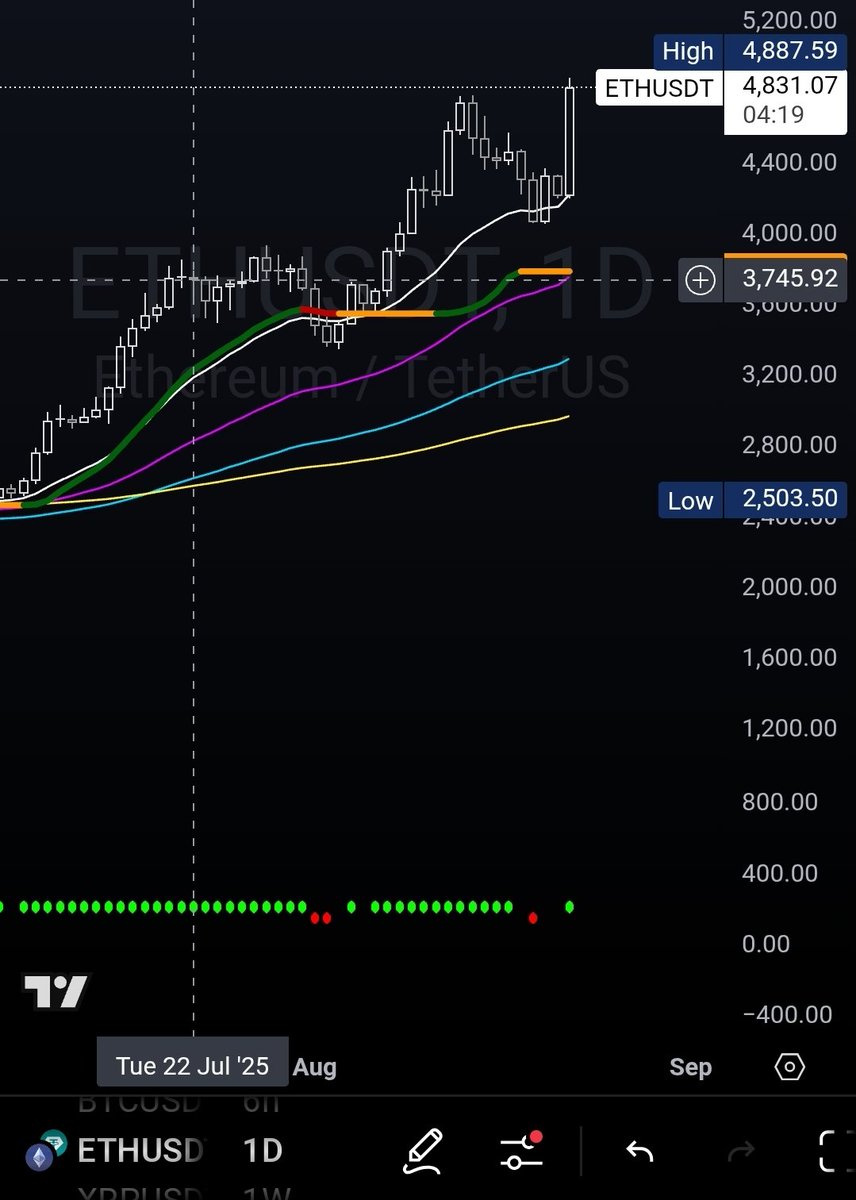This screenshot has height=1200, width=856.
Task: Open symbol search by tapping ETHUSDT
Action: [x=140, y=1151]
